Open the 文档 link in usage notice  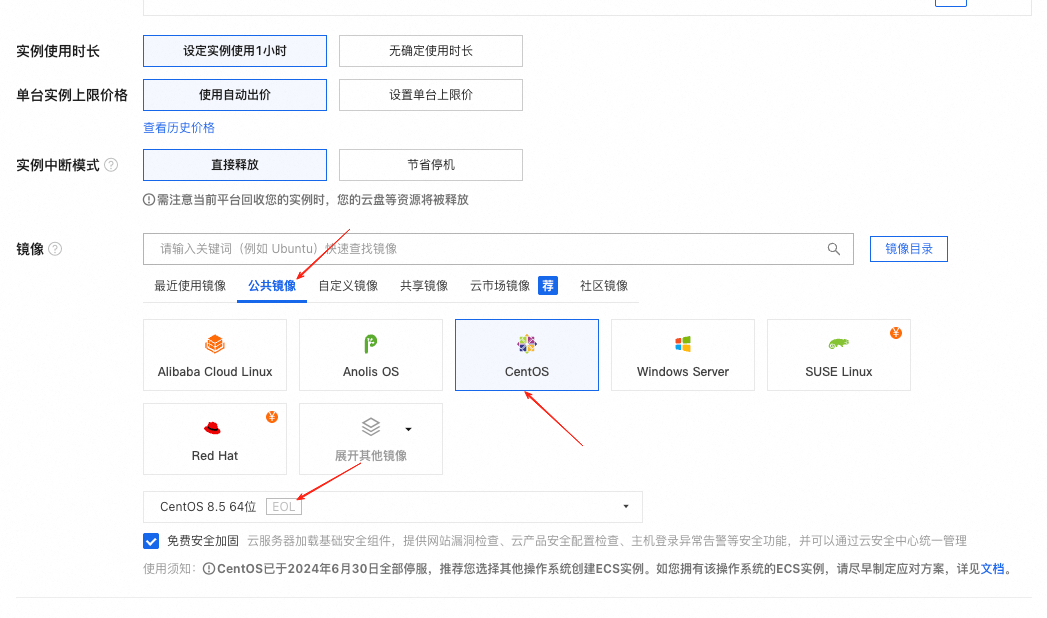992,569
